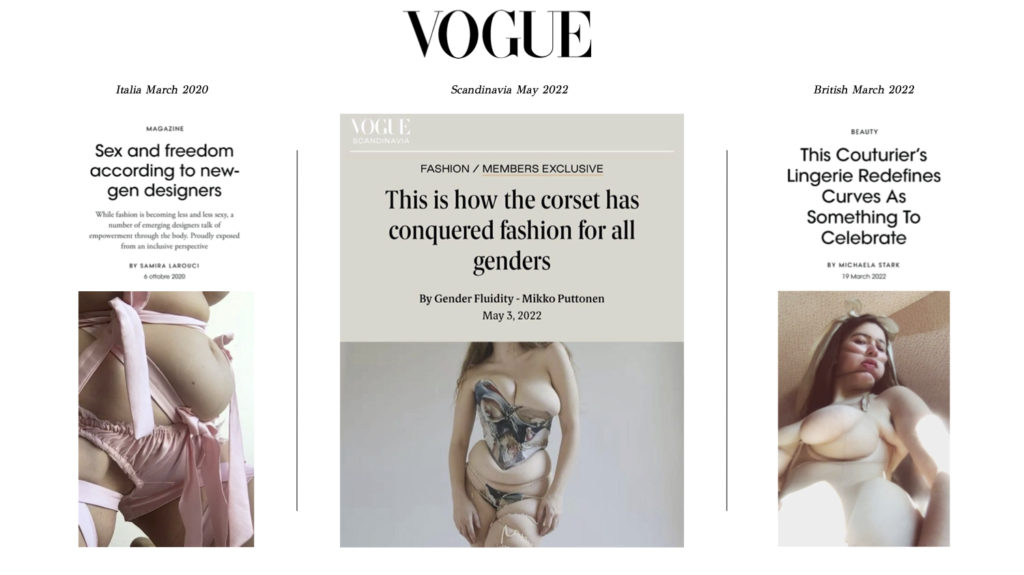Open the MAGAZINE category label
The width and height of the screenshot is (1024, 575).
pos(165,129)
